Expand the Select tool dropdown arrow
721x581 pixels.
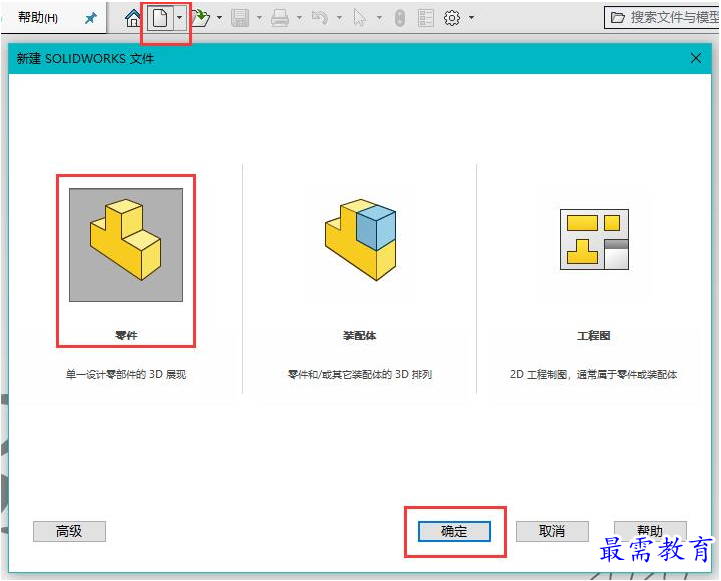379,18
